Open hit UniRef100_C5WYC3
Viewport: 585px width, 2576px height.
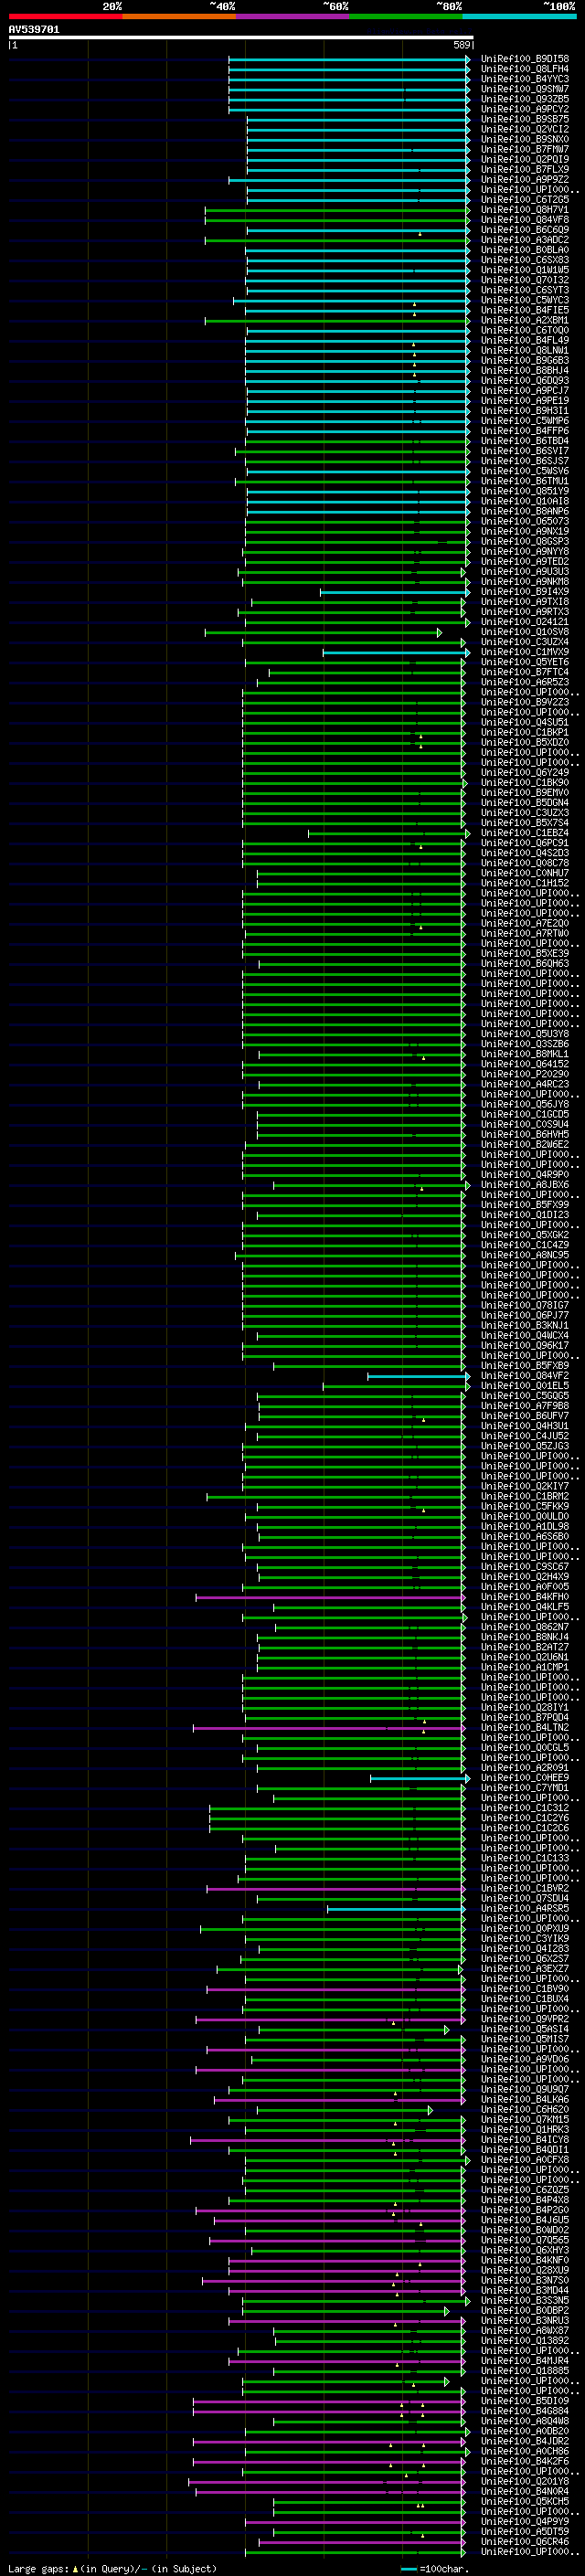525,300
